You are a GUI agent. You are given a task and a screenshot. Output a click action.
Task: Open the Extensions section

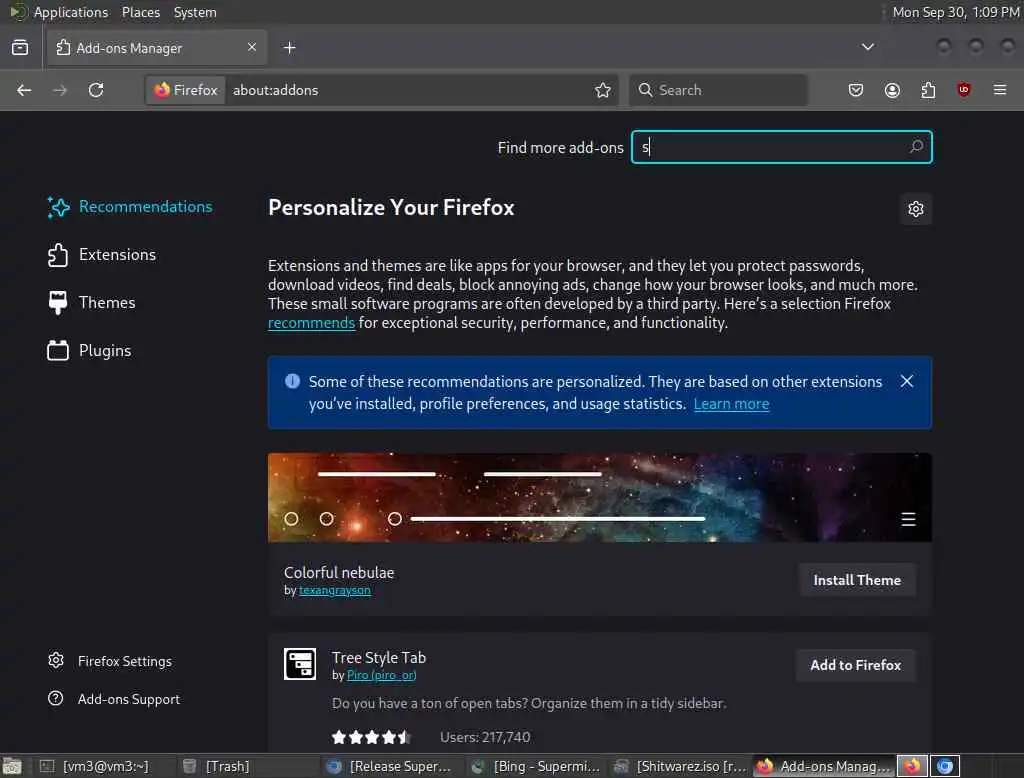coord(102,255)
